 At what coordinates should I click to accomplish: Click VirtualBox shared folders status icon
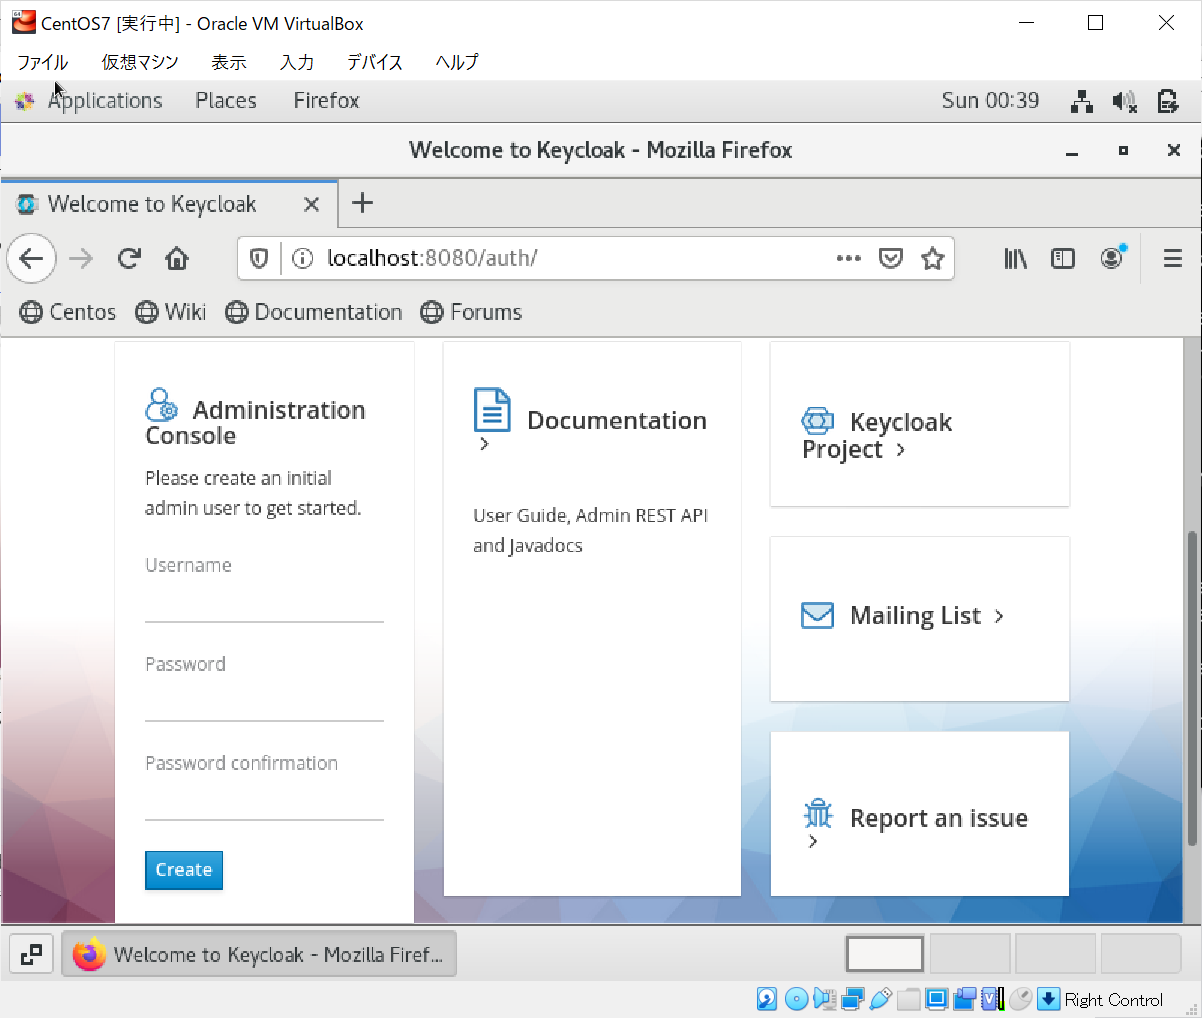click(x=909, y=999)
